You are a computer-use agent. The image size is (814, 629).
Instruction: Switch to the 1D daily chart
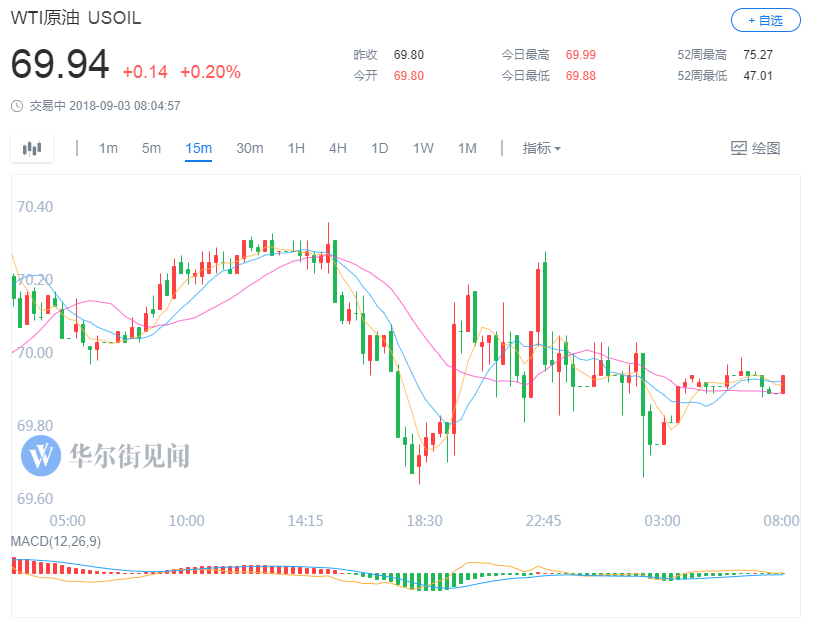[379, 148]
